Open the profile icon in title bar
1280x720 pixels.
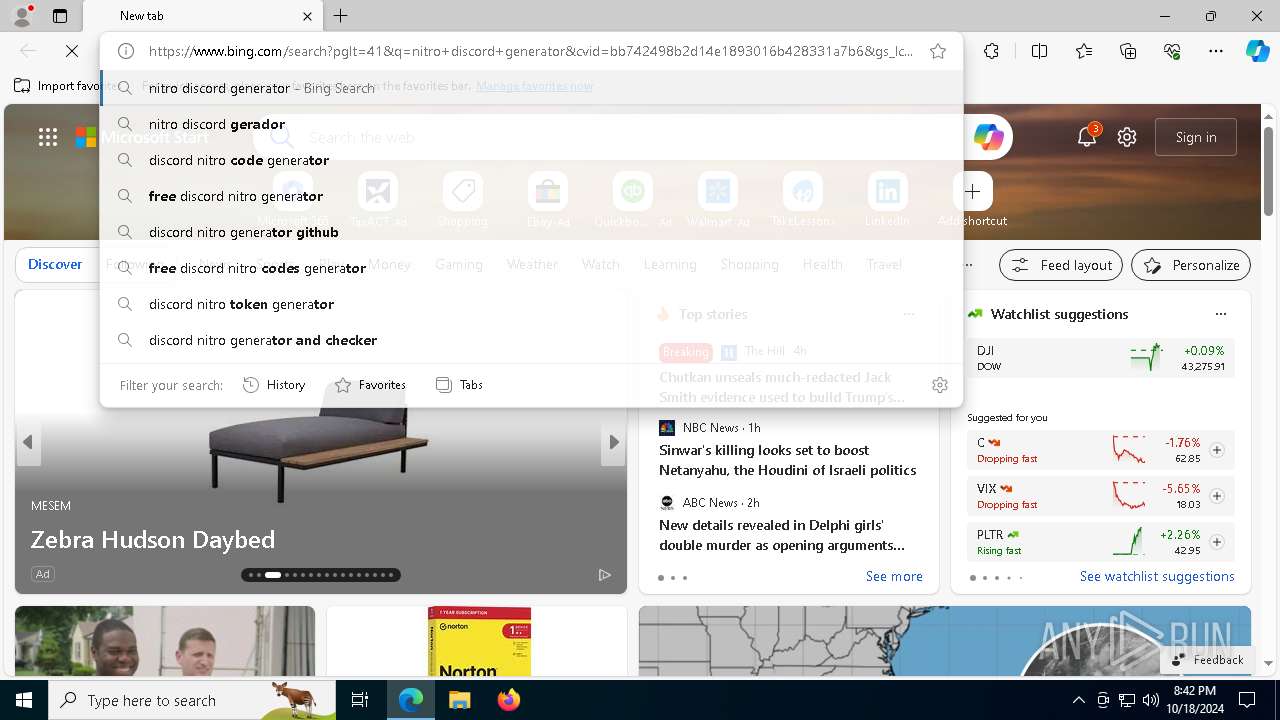22,16
